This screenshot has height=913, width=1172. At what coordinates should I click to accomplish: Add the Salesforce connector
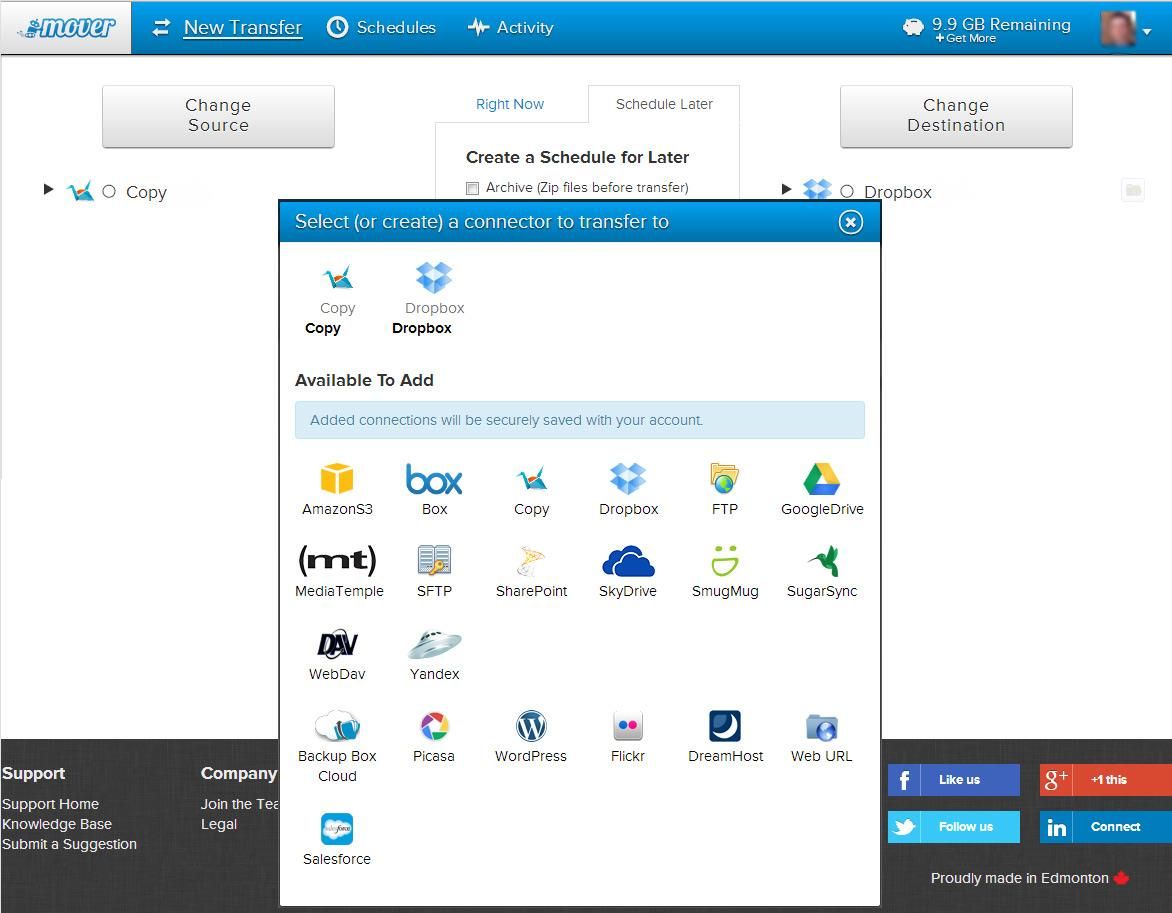337,830
